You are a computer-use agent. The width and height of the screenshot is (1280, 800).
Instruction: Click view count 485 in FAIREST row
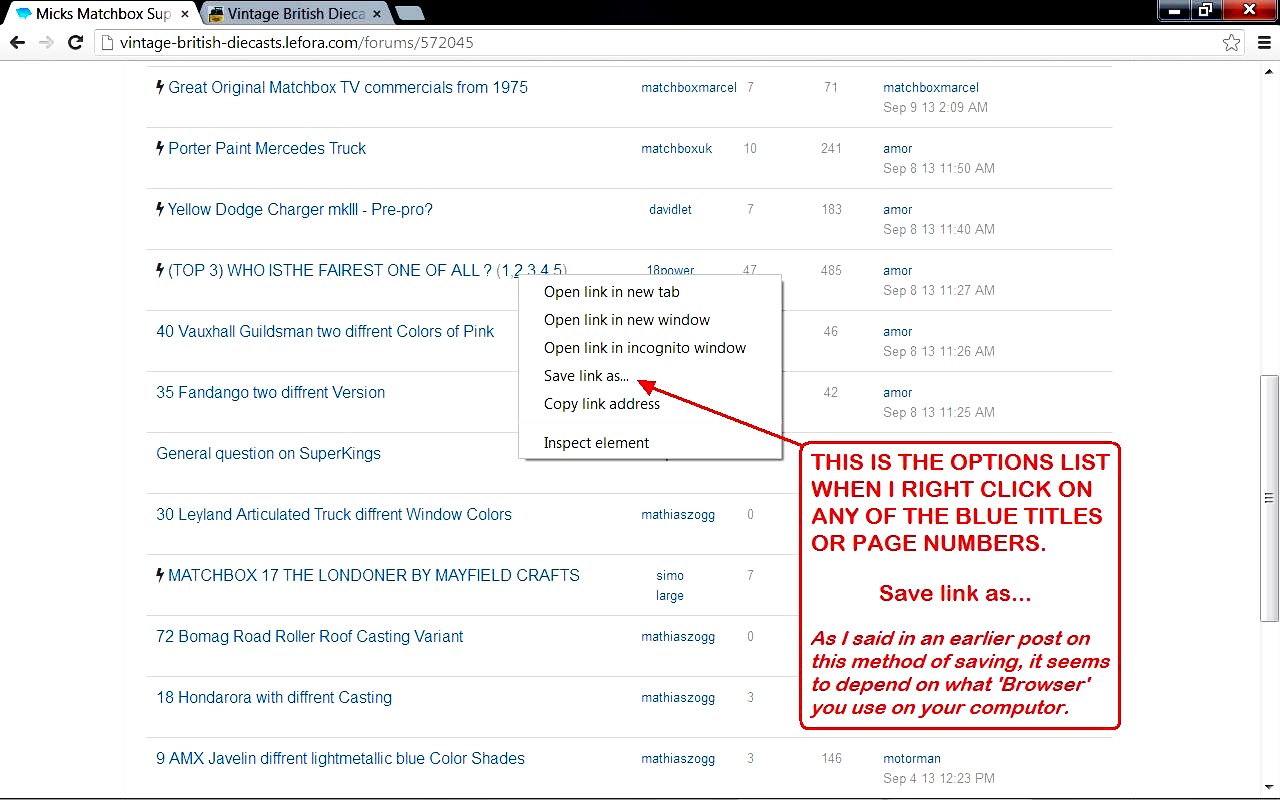pos(831,271)
